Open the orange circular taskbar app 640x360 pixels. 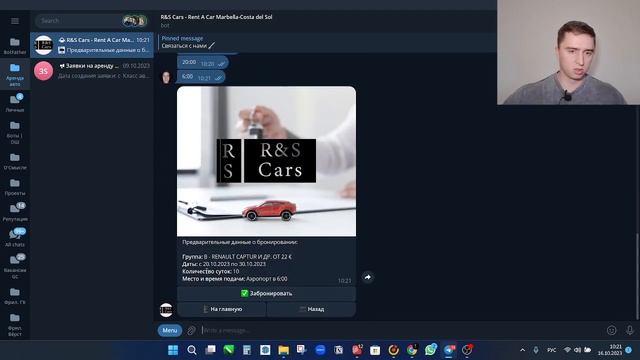[x=393, y=350]
